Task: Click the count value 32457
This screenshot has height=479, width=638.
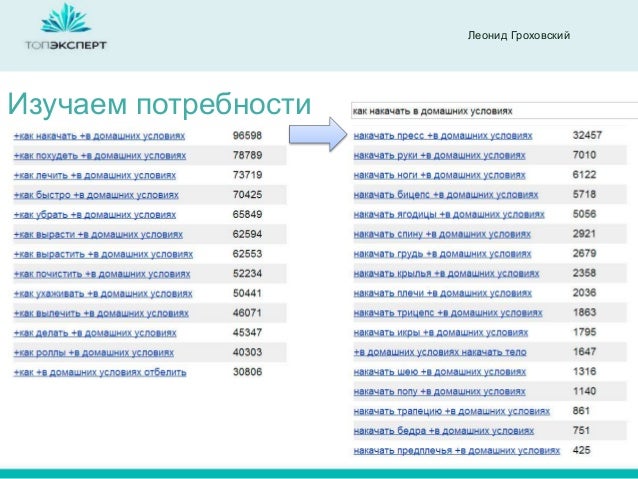Action: point(587,135)
